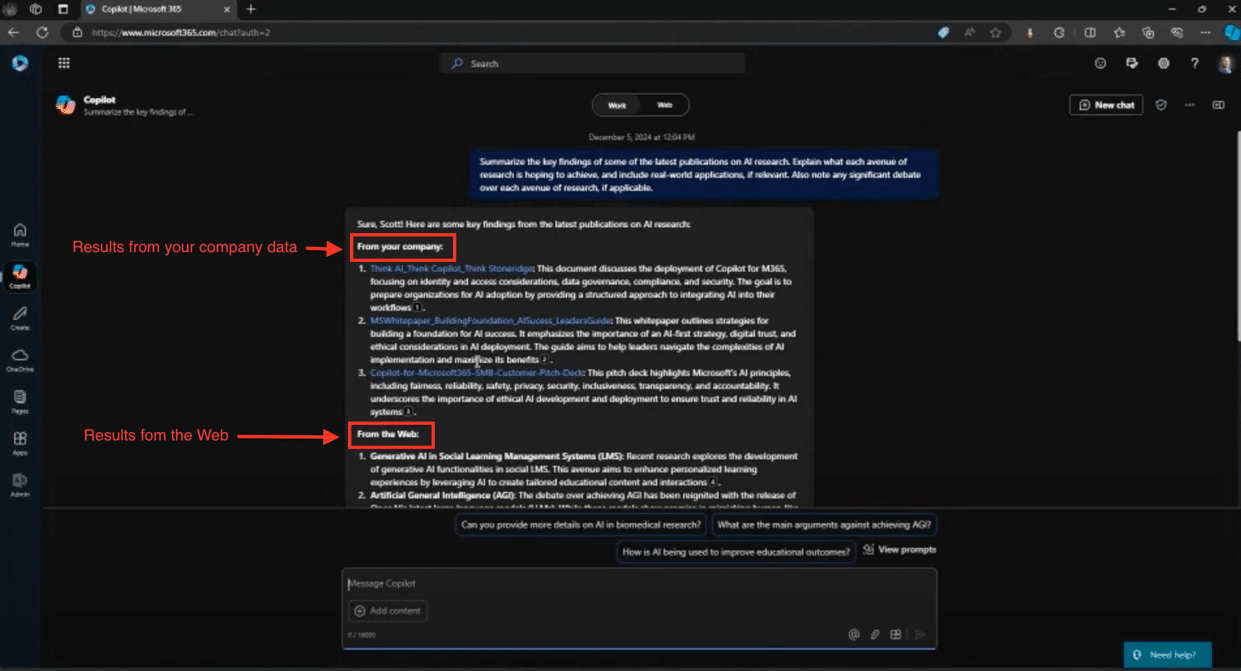Switch the toggle to Work mode
The height and width of the screenshot is (671, 1241).
617,105
